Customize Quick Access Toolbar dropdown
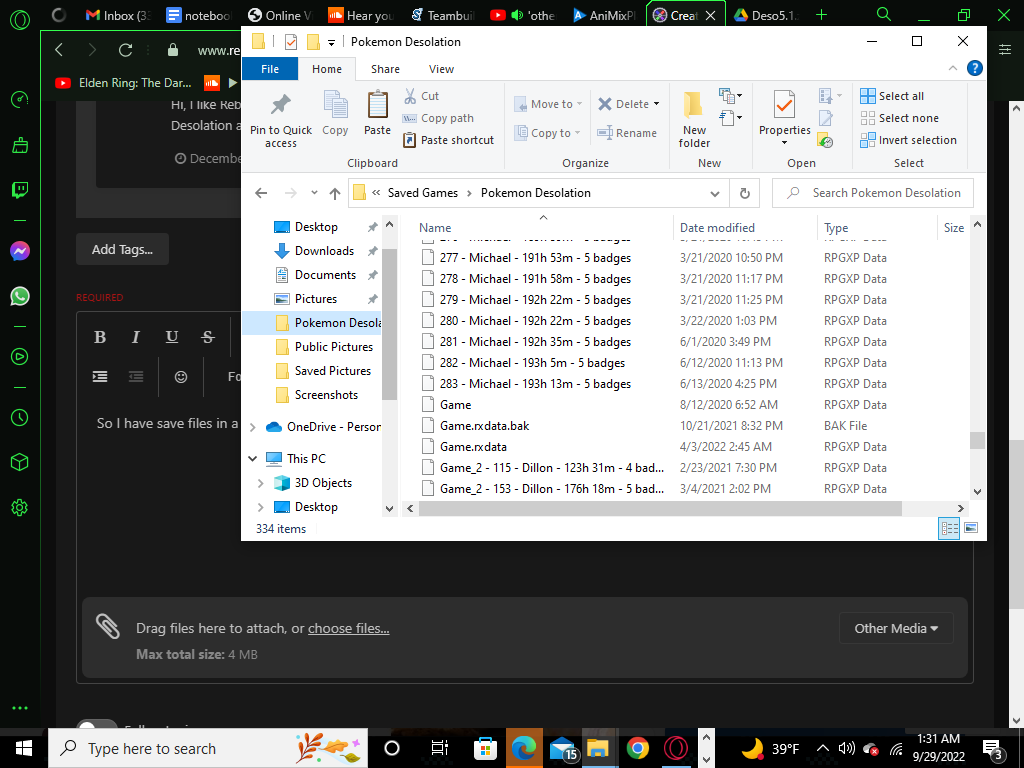Screen dimensions: 1024x768 click(x=331, y=42)
